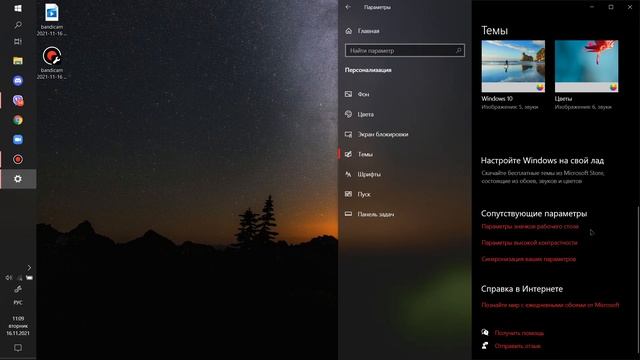Open Task View on the taskbar
Viewport: 640px width, 360px height.
coord(18,42)
